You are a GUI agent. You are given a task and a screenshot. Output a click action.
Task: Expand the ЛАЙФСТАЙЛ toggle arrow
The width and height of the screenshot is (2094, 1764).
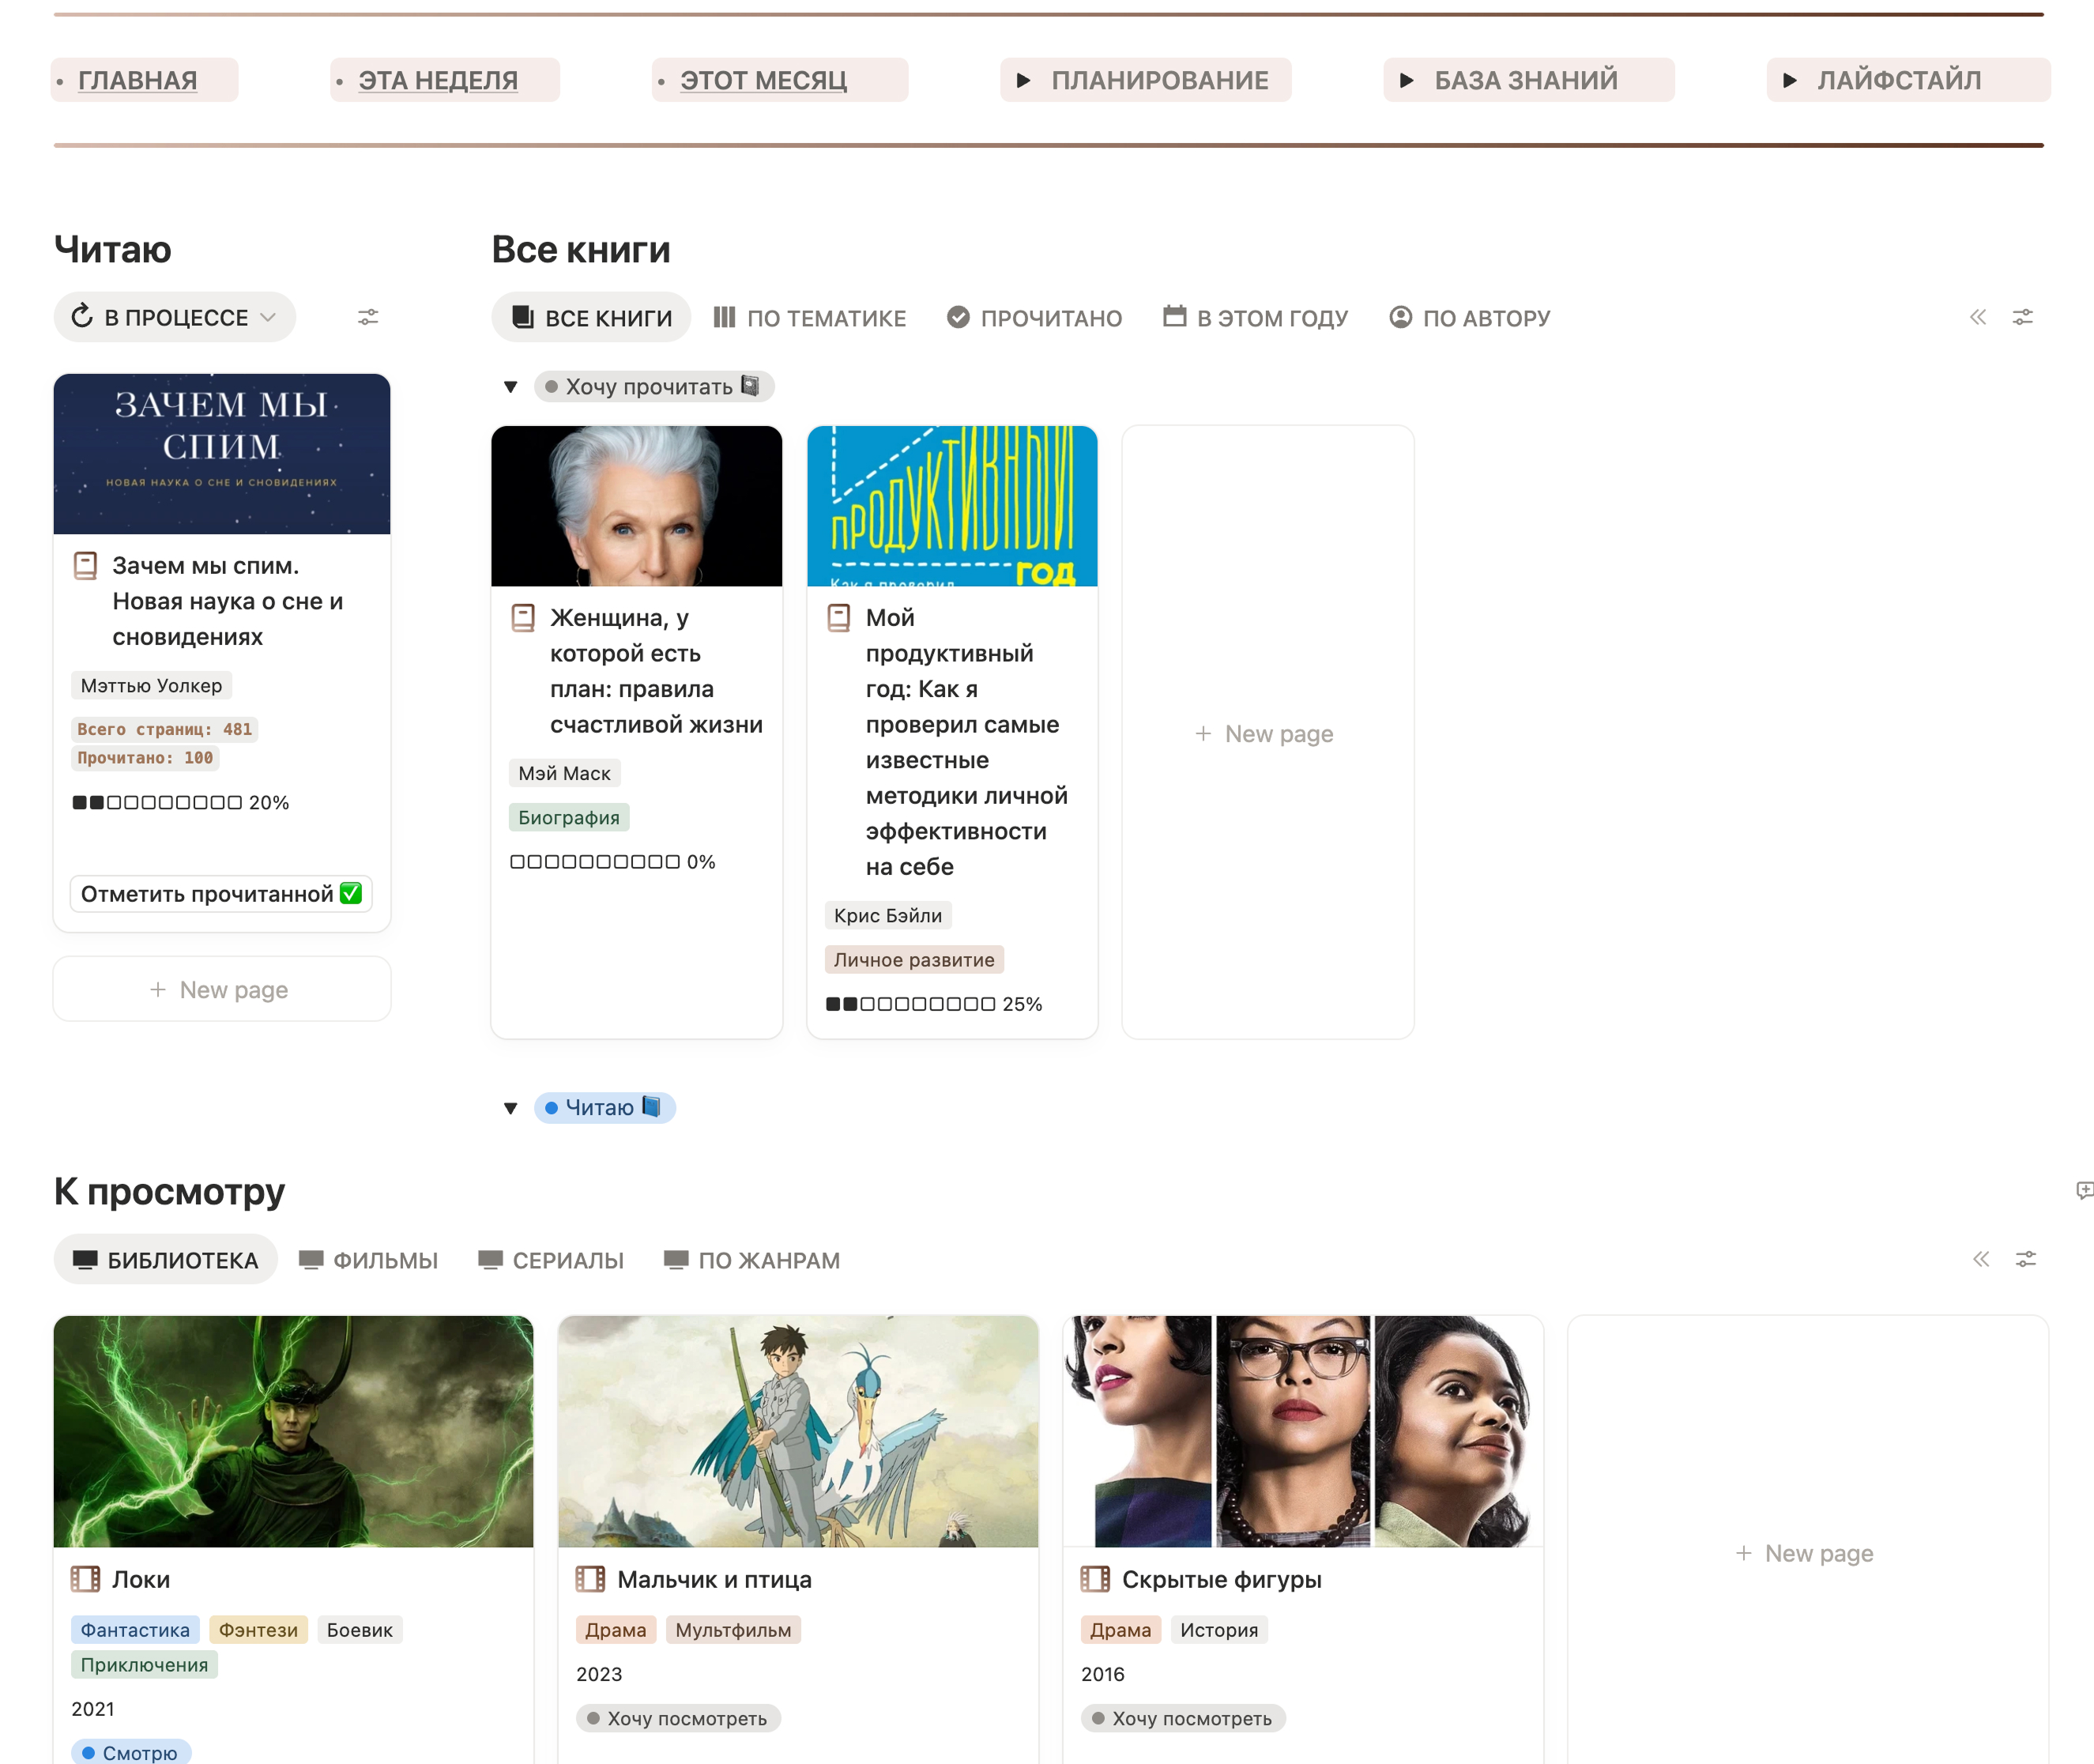tap(1789, 80)
